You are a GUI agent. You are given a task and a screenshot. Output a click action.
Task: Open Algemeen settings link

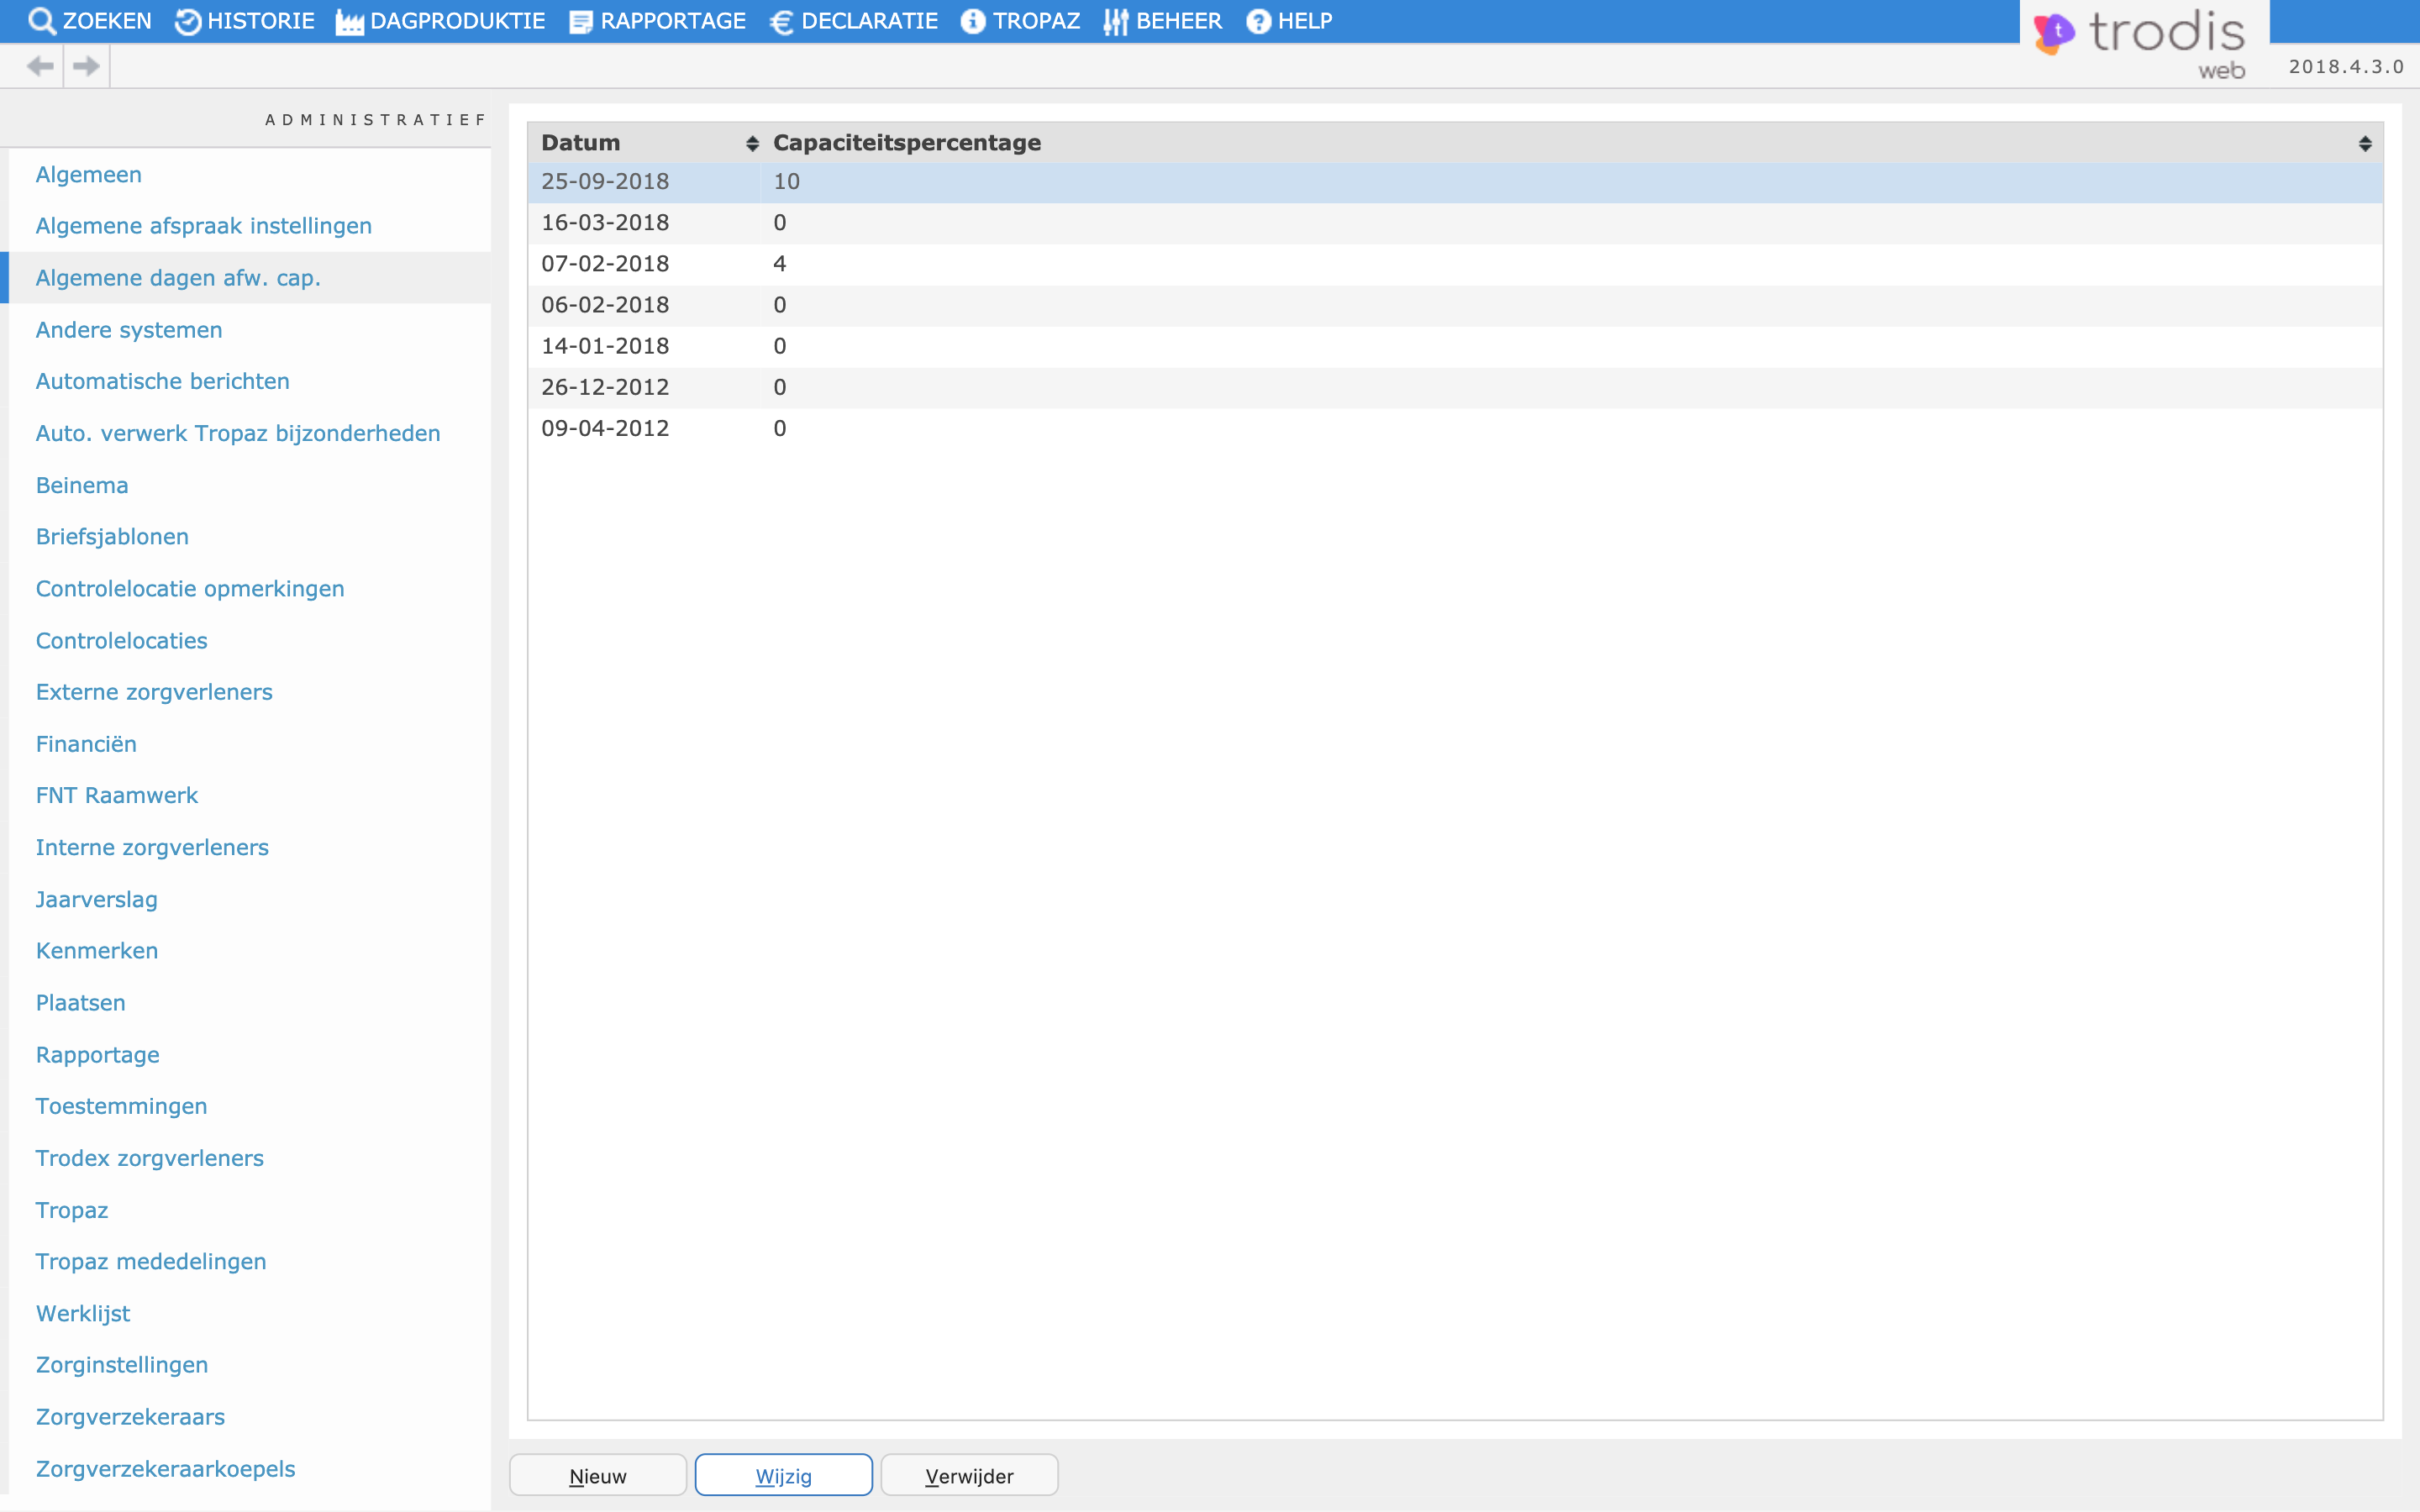[x=89, y=174]
